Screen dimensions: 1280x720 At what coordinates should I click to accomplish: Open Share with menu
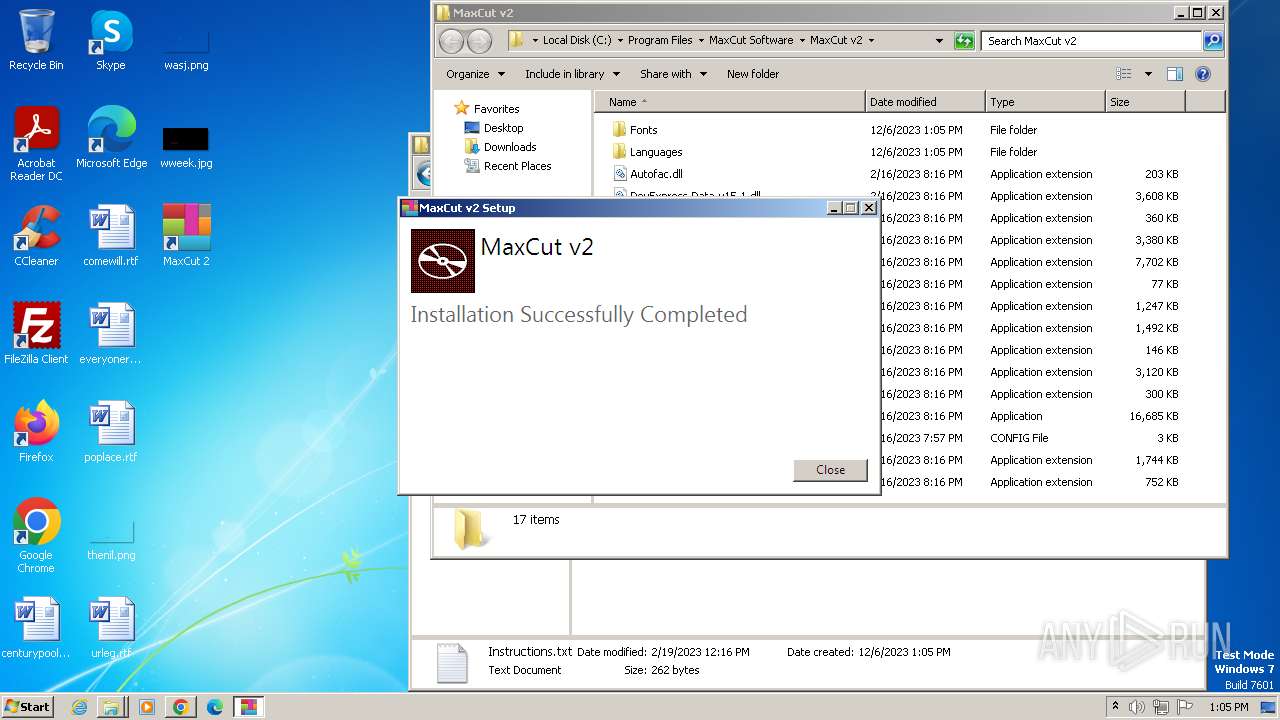click(673, 74)
